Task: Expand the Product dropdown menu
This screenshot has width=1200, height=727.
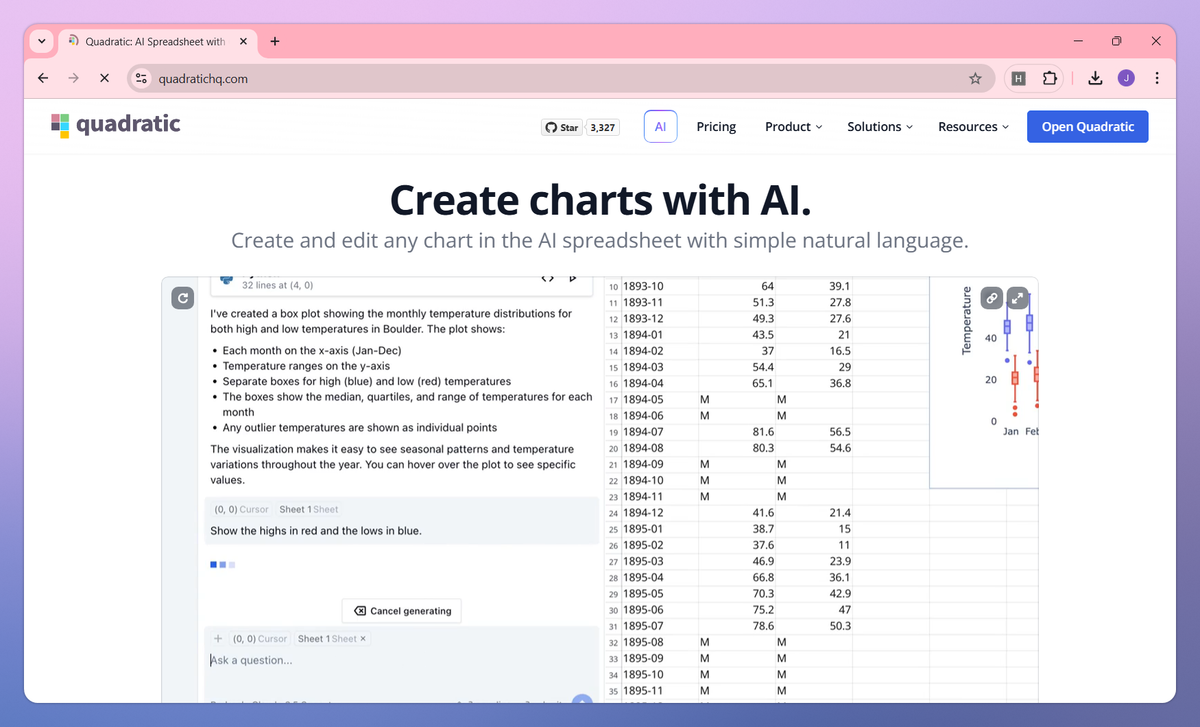Action: pyautogui.click(x=793, y=127)
